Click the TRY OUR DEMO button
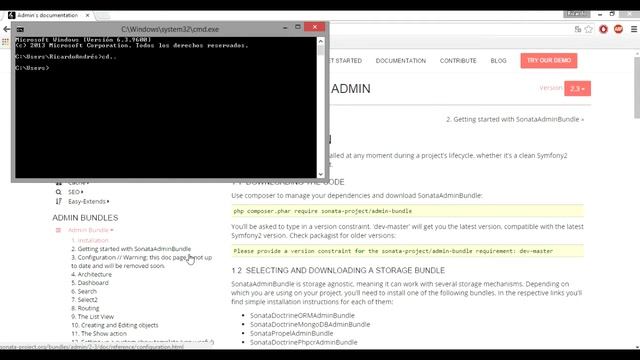Viewport: 640px width, 360px height. click(549, 60)
